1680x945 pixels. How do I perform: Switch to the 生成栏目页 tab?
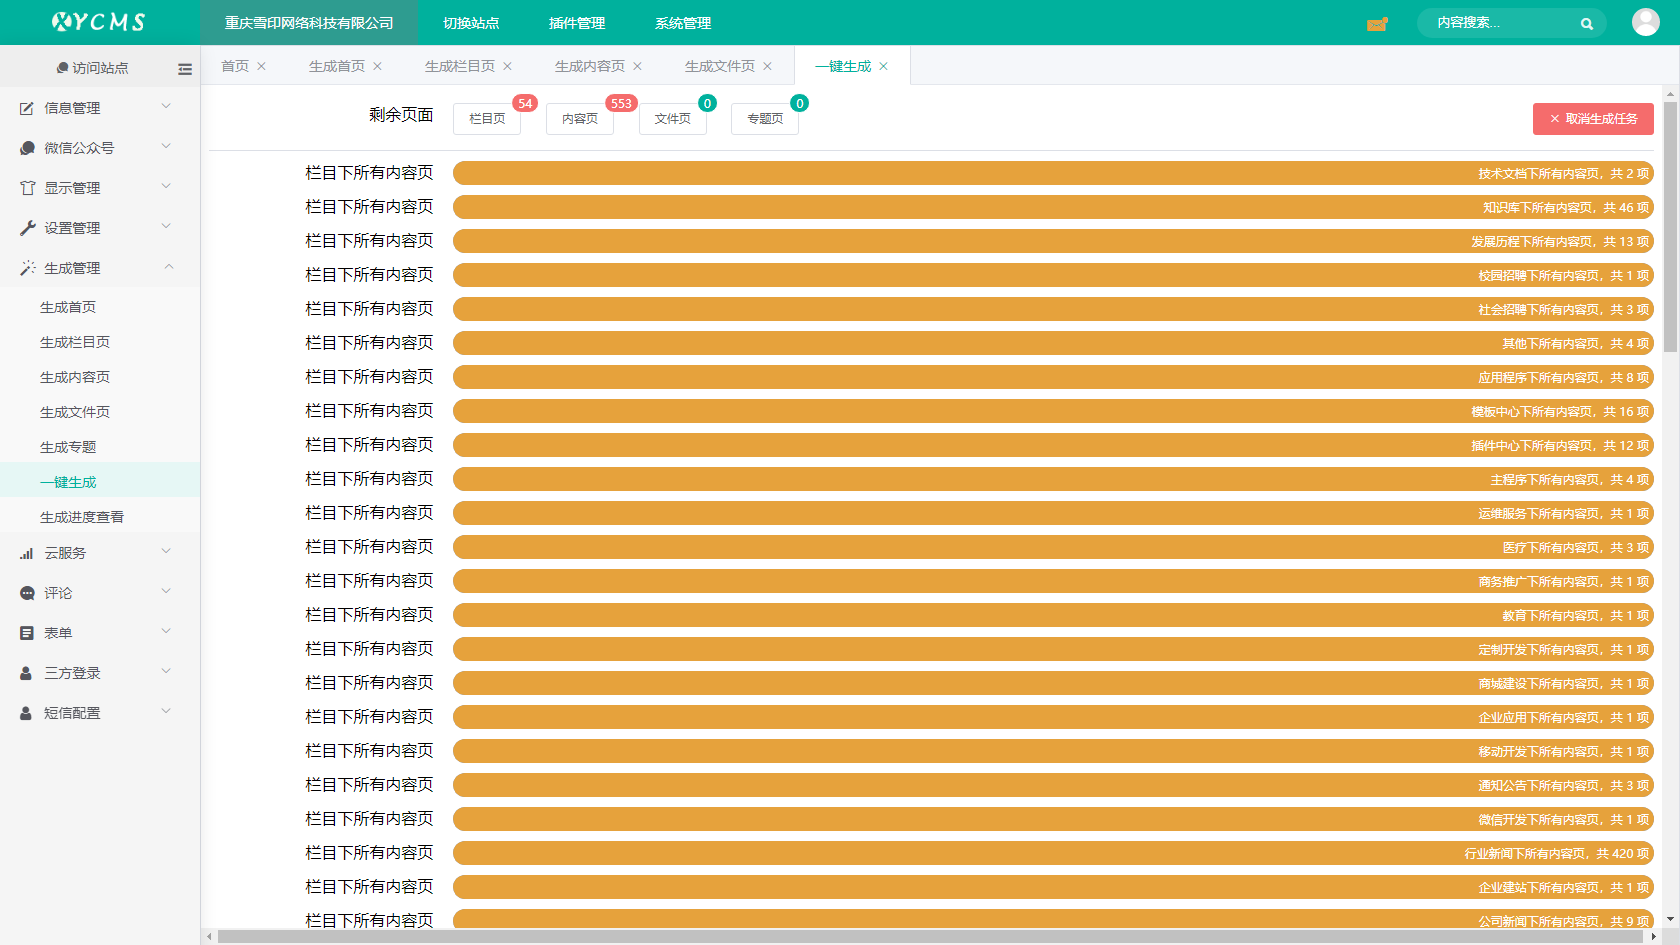point(460,66)
